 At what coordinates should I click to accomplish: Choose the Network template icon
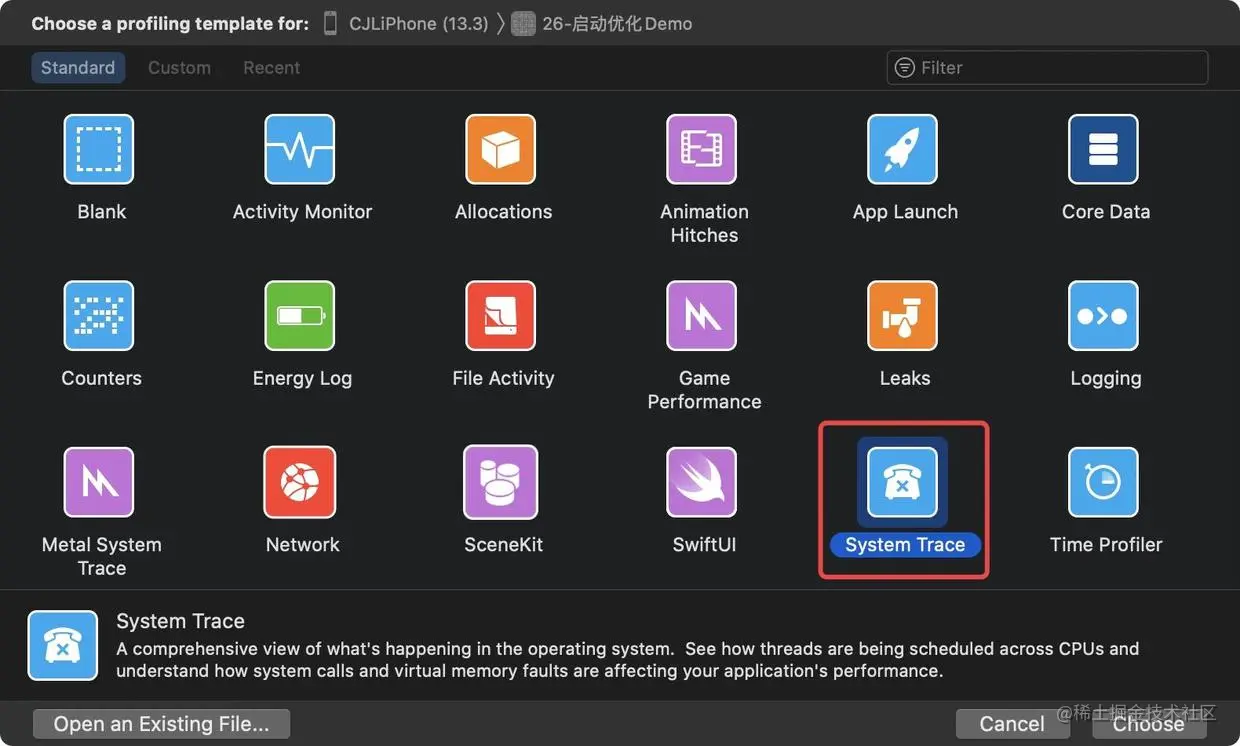299,482
